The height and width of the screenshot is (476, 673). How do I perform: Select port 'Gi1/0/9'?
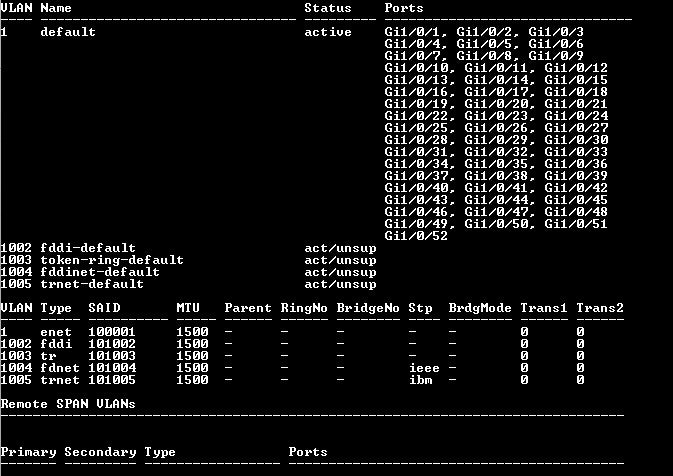click(x=556, y=56)
